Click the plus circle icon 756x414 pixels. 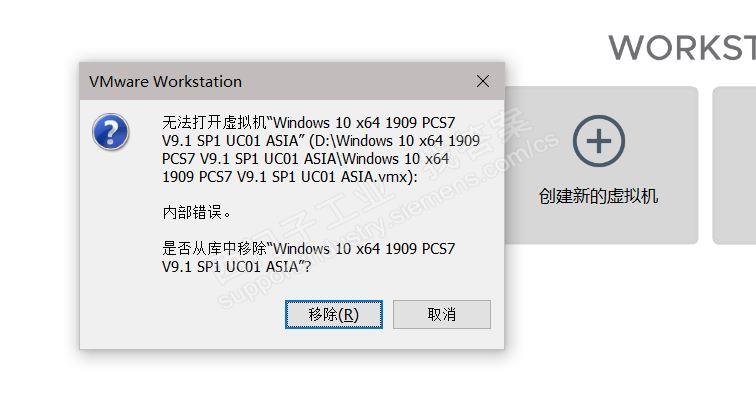click(598, 141)
